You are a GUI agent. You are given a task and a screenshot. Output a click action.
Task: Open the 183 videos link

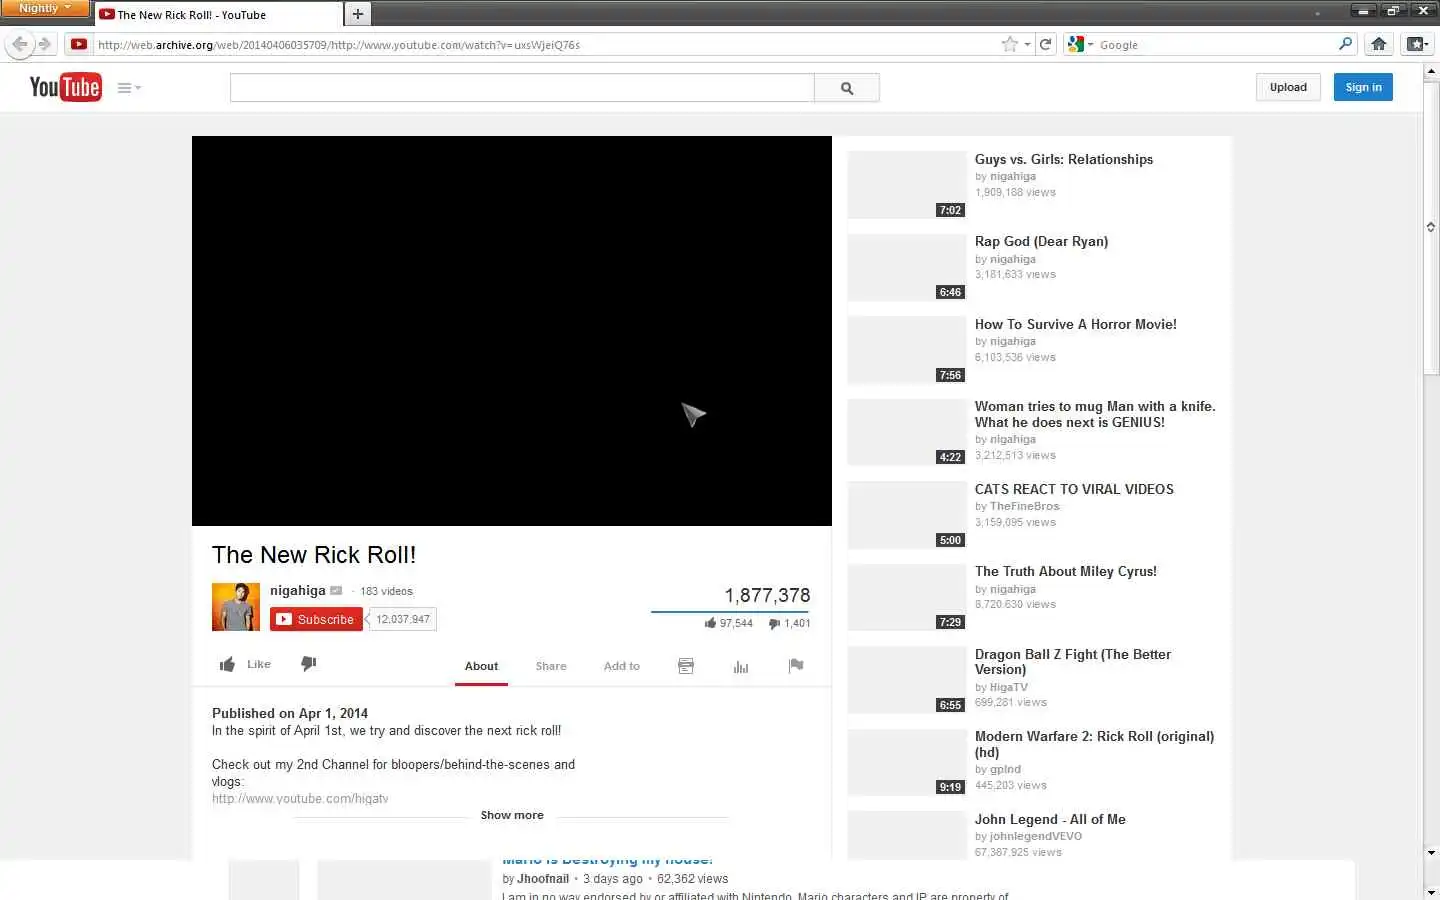pyautogui.click(x=386, y=591)
